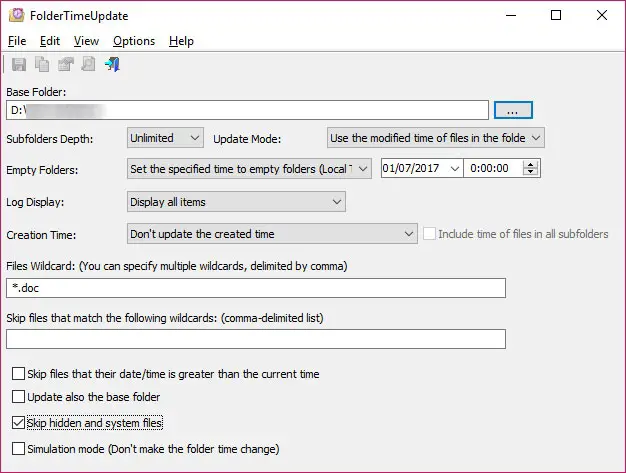This screenshot has height=473, width=626.
Task: Open the Edit menu
Action: pos(50,41)
